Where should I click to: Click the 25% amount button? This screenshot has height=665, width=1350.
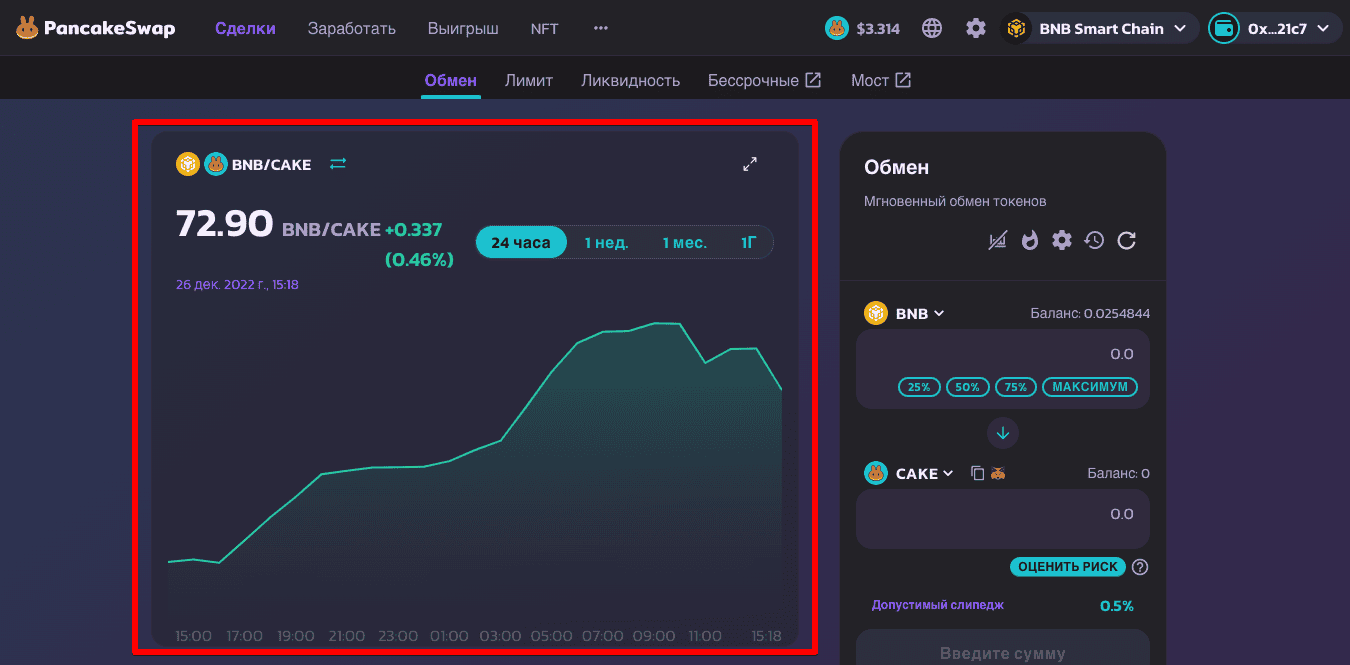click(919, 387)
